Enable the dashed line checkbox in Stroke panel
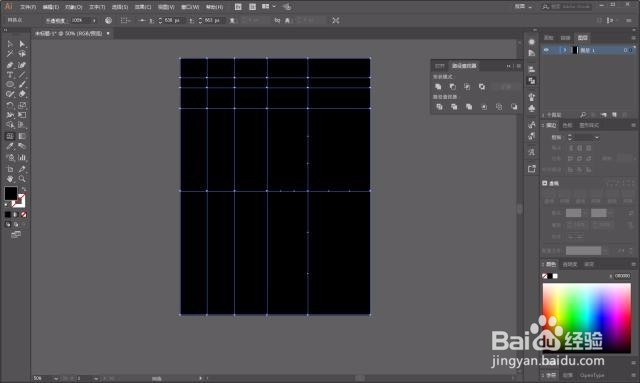Image resolution: width=640 pixels, height=383 pixels. point(545,183)
